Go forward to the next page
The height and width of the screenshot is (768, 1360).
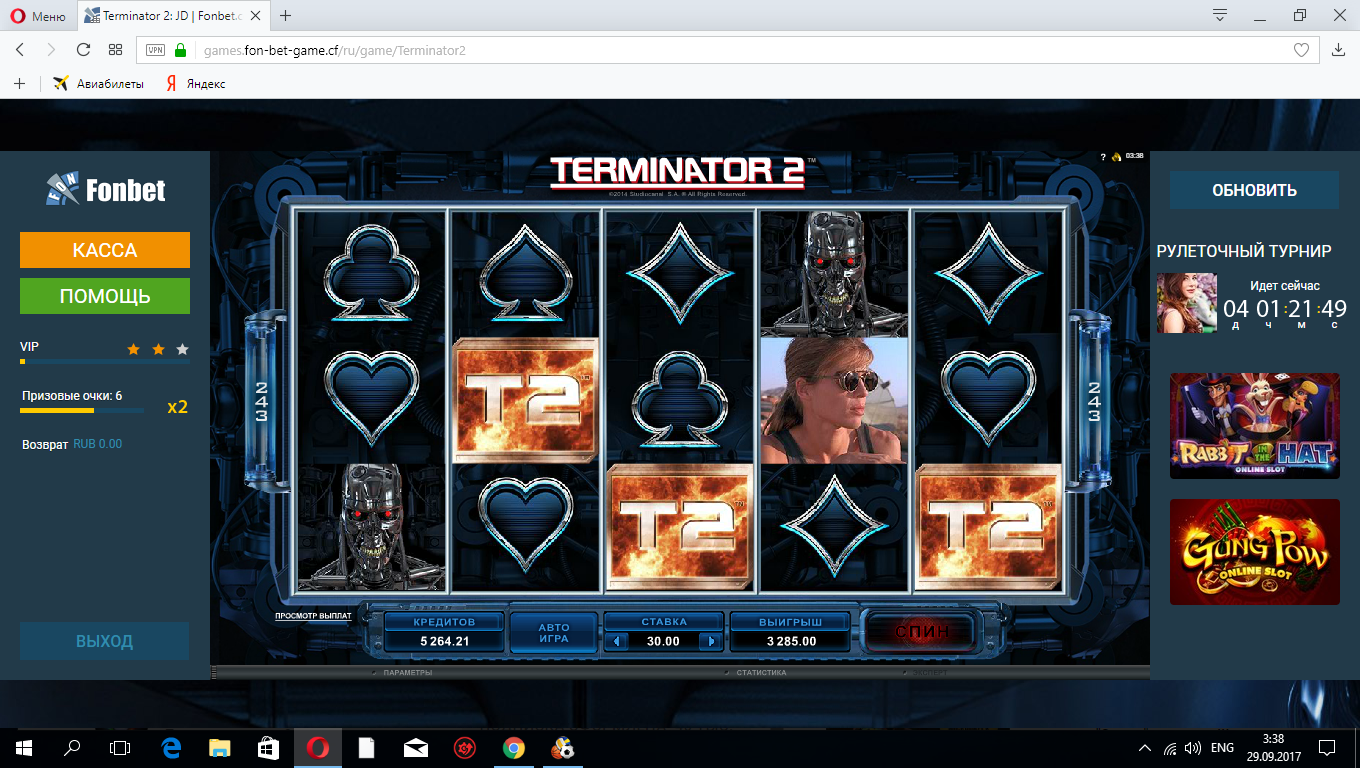pos(52,50)
